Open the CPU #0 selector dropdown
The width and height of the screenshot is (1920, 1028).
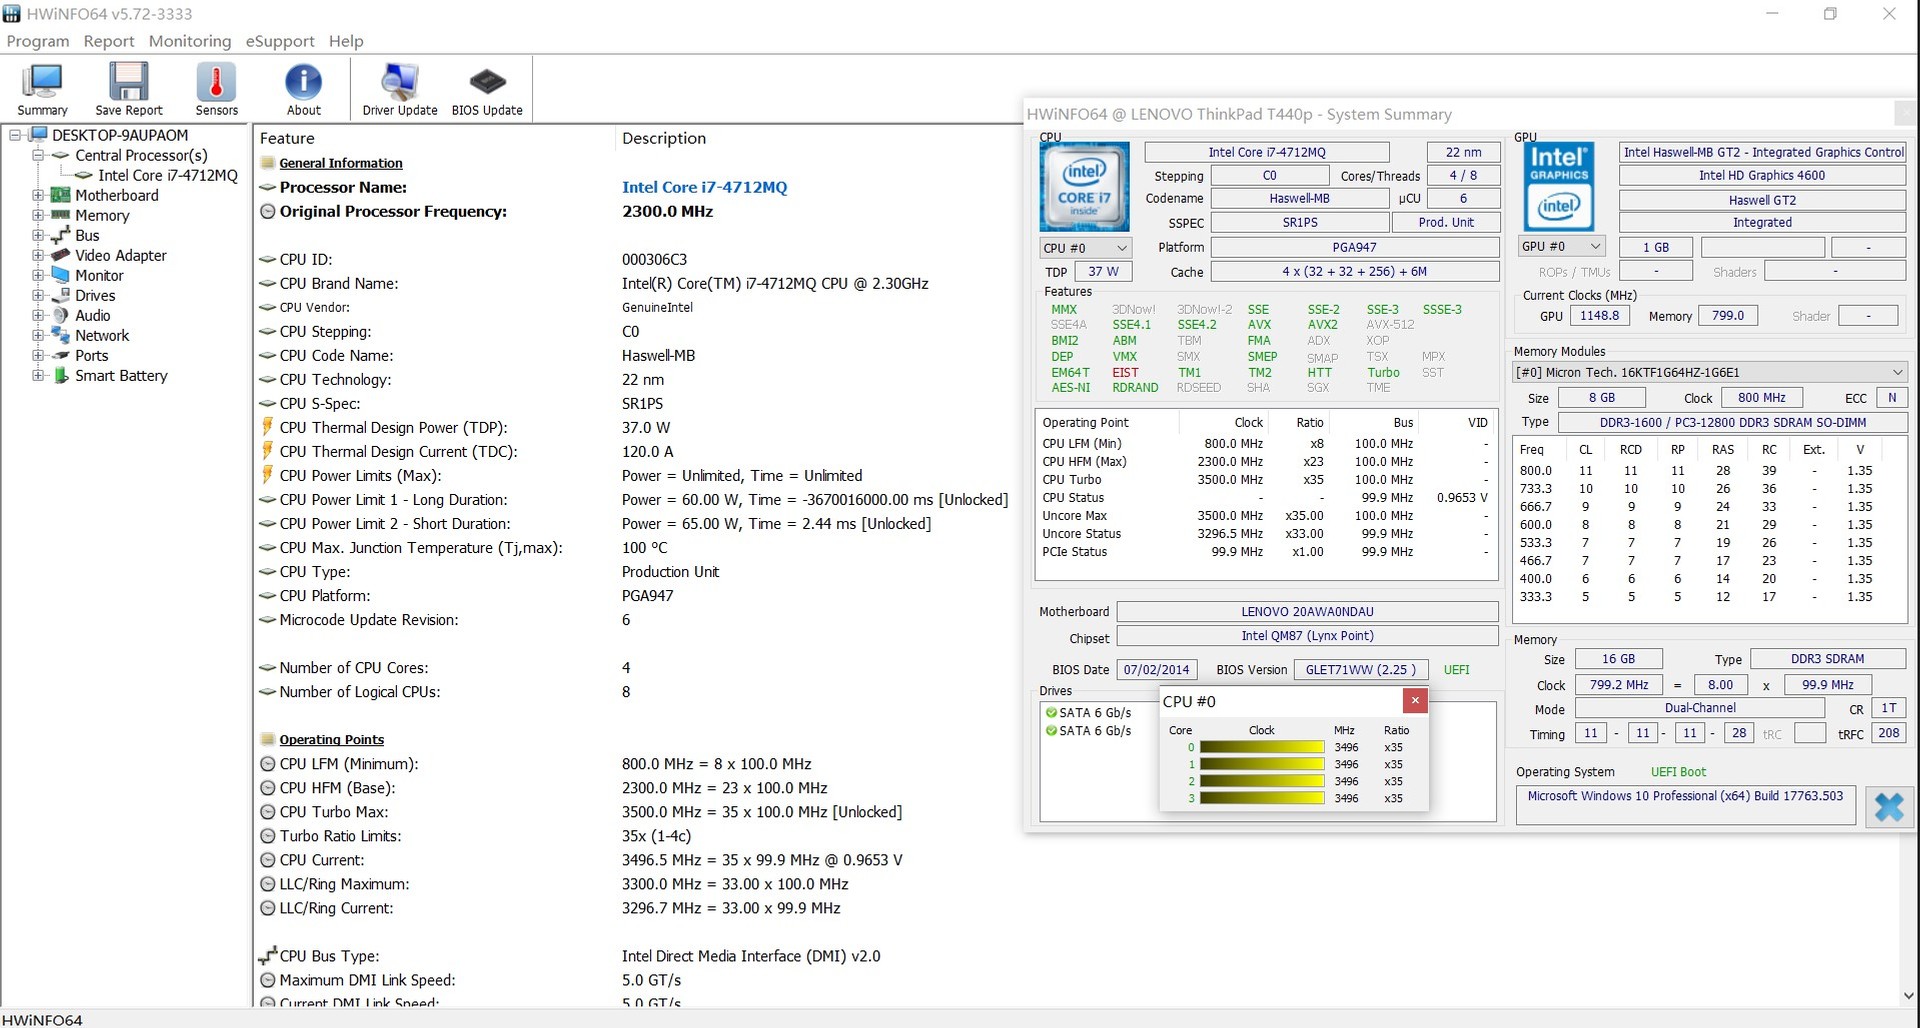click(x=1085, y=248)
